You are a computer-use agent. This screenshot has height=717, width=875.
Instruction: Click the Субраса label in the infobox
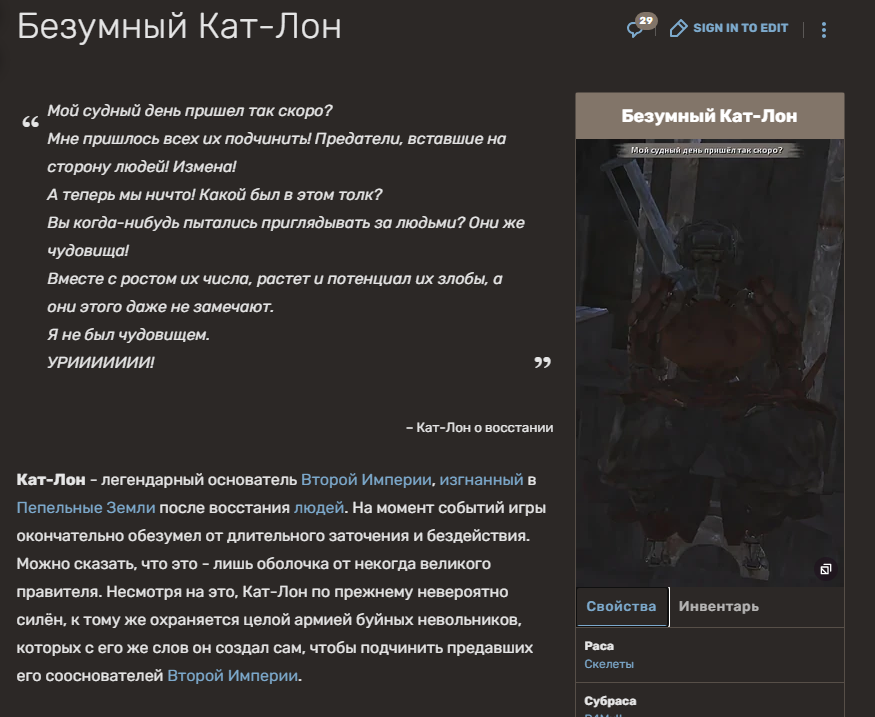pyautogui.click(x=610, y=701)
